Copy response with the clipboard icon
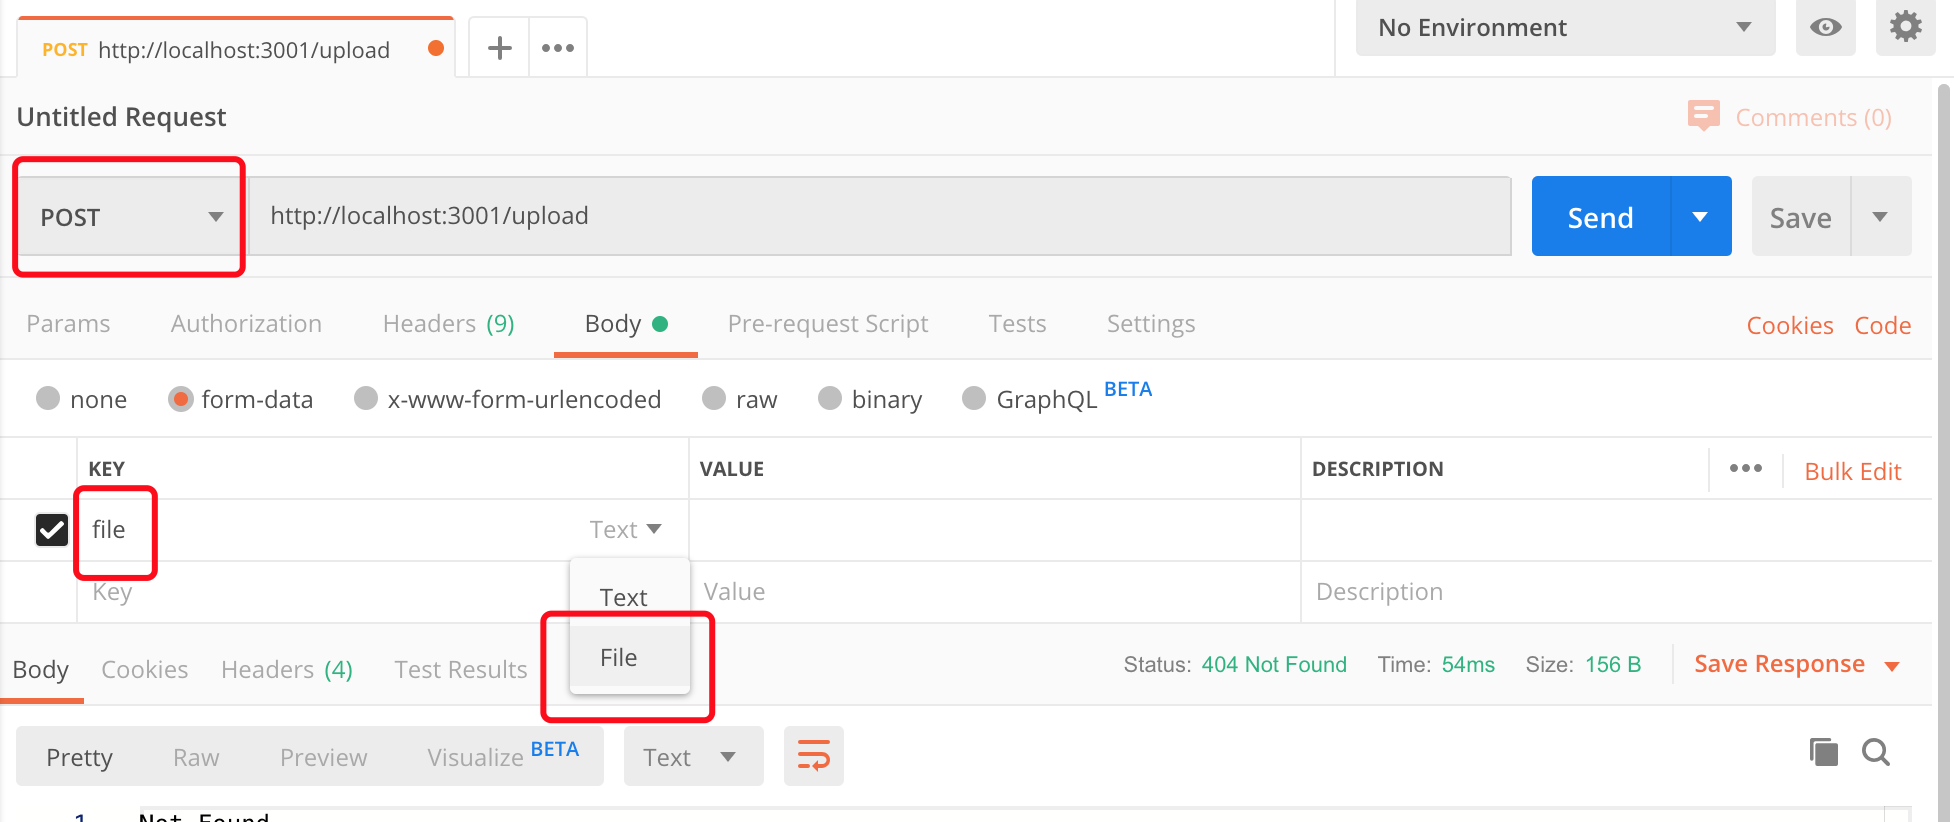 (1823, 752)
